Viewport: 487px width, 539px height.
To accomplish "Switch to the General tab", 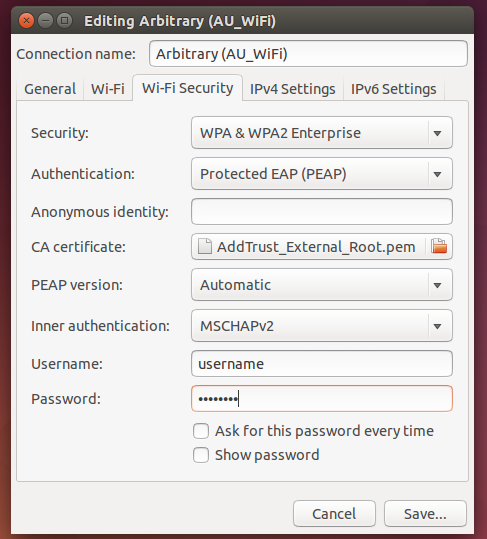I will tap(50, 89).
